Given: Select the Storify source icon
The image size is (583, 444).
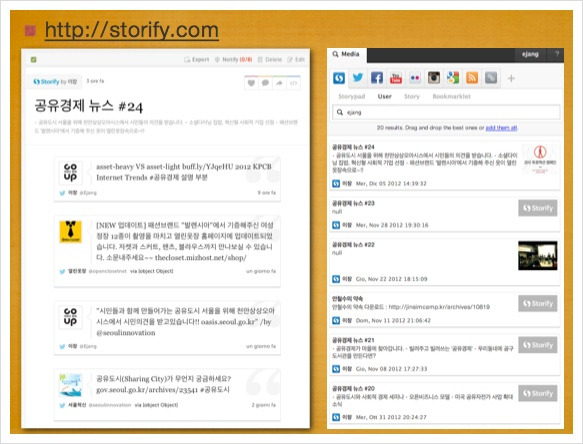Looking at the screenshot, I should point(339,78).
